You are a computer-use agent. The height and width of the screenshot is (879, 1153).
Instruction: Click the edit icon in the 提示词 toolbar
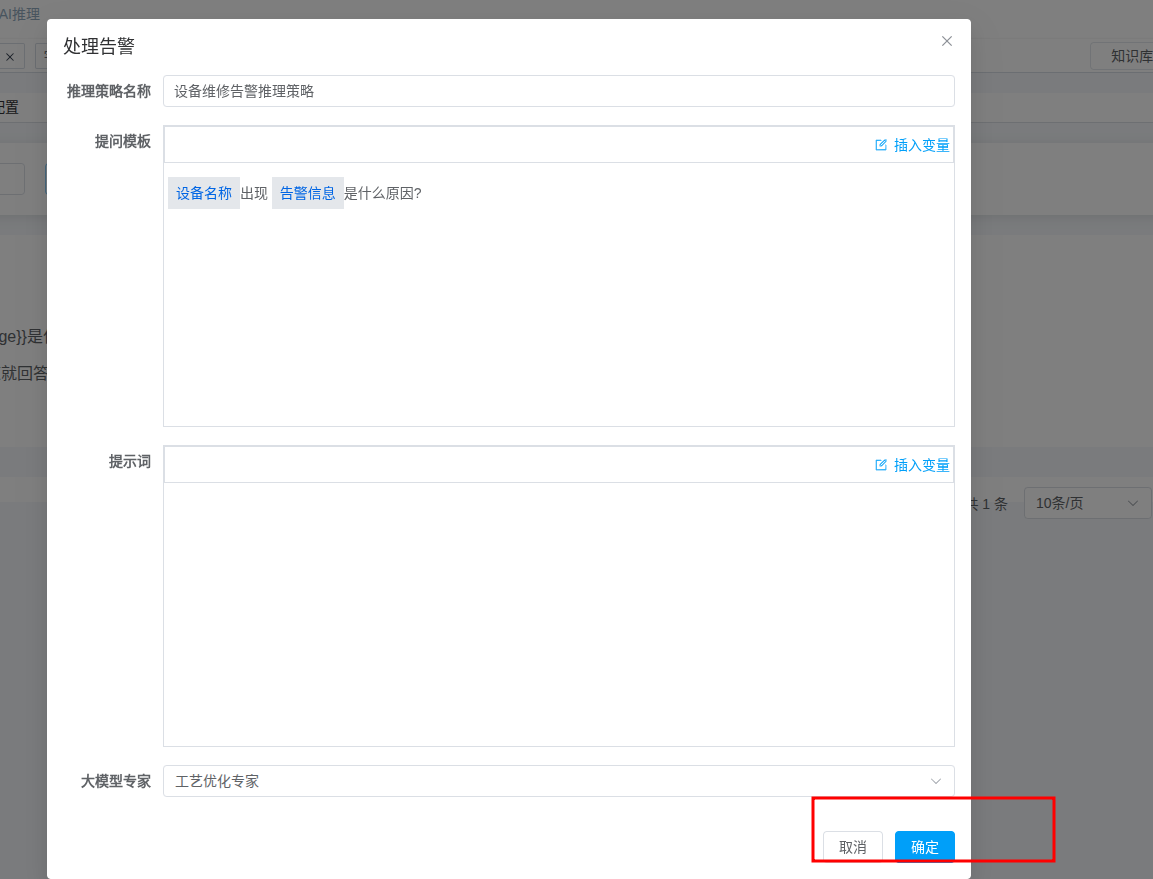coord(881,465)
